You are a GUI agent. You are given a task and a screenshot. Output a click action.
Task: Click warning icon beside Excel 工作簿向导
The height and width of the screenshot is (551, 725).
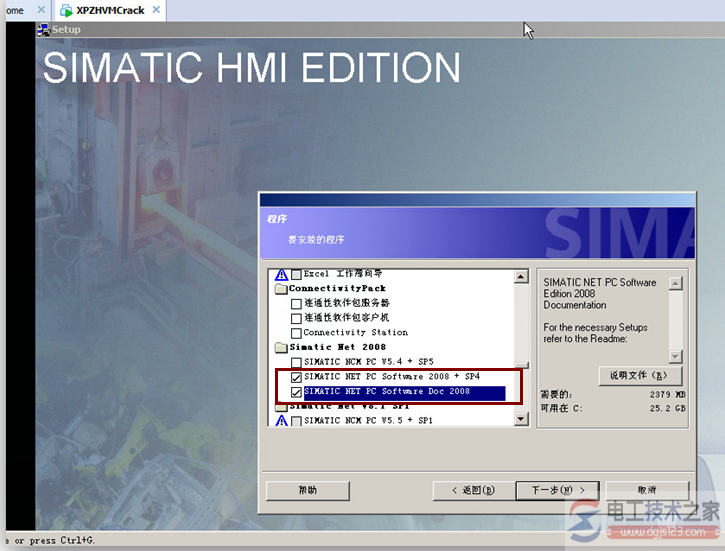[x=282, y=275]
